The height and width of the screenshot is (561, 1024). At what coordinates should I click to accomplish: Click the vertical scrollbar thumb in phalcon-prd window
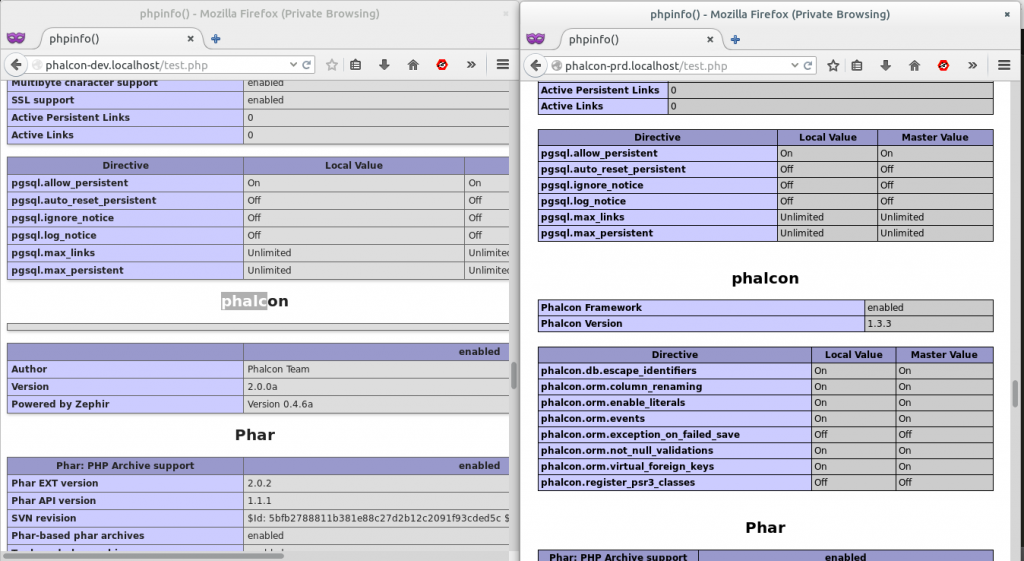click(x=1015, y=393)
